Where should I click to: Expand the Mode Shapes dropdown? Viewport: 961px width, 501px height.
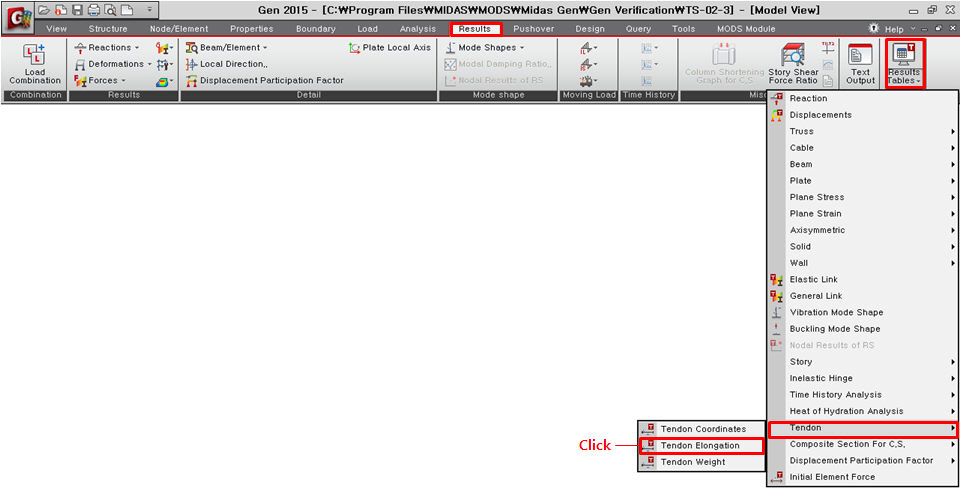click(522, 48)
